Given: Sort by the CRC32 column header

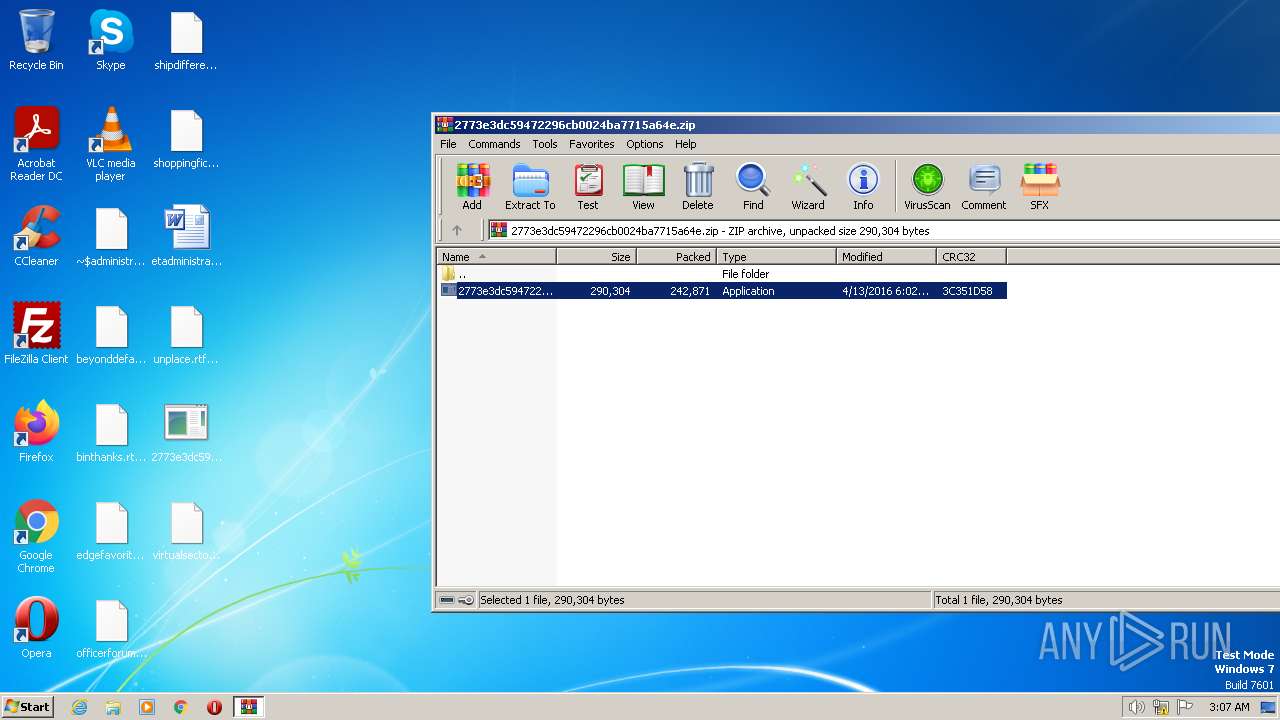Looking at the screenshot, I should (x=971, y=257).
